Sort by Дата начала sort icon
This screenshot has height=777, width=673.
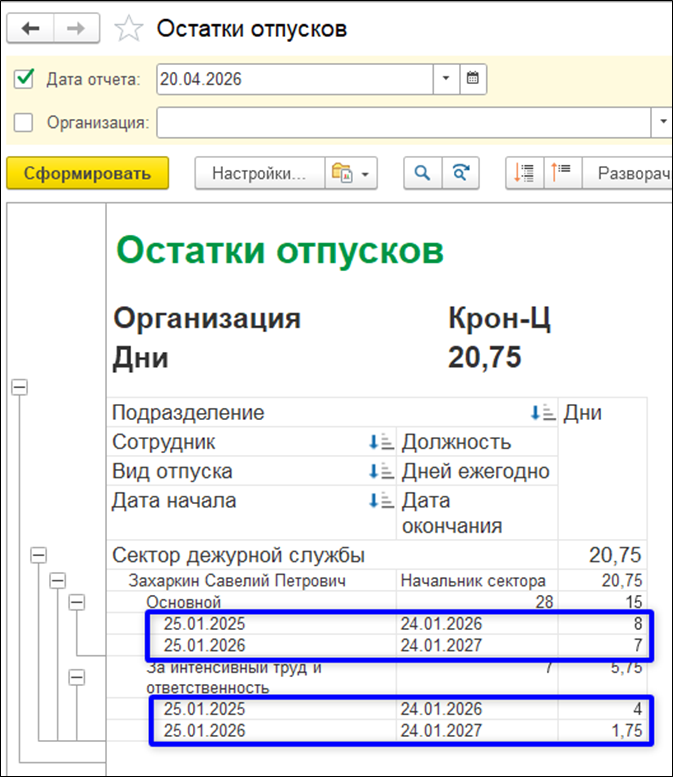pyautogui.click(x=381, y=500)
